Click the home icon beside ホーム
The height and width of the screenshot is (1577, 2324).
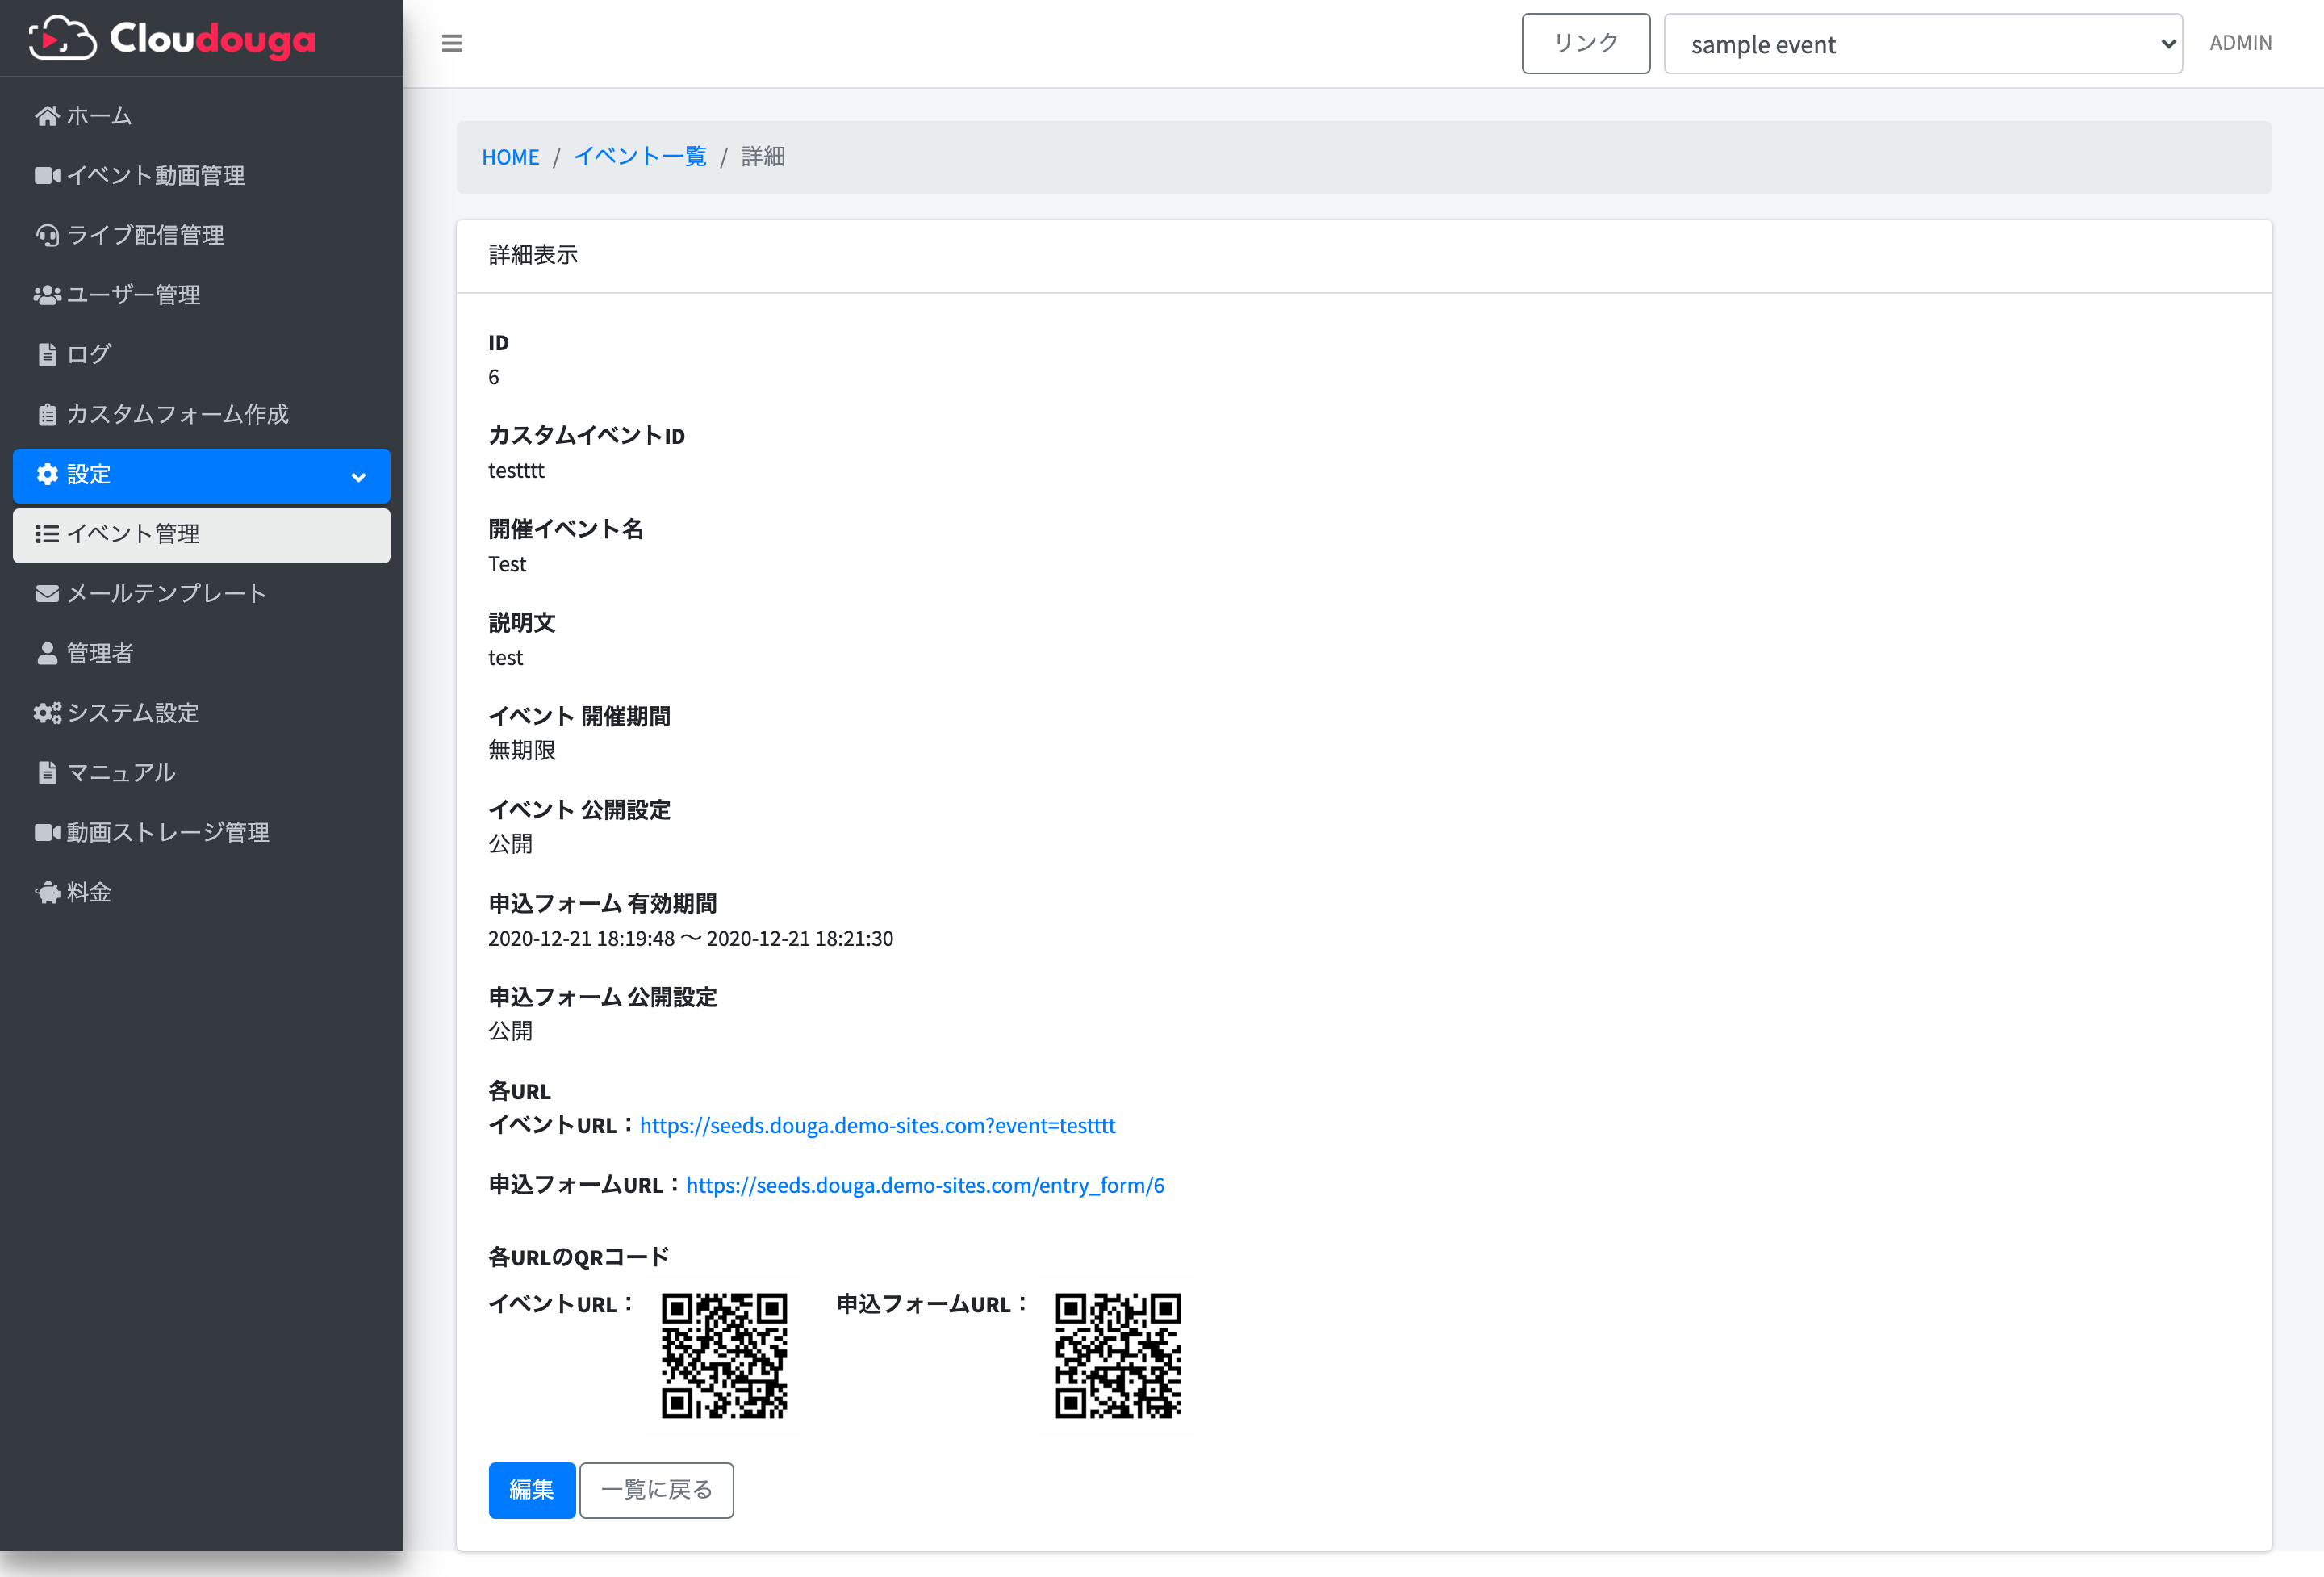tap(47, 116)
